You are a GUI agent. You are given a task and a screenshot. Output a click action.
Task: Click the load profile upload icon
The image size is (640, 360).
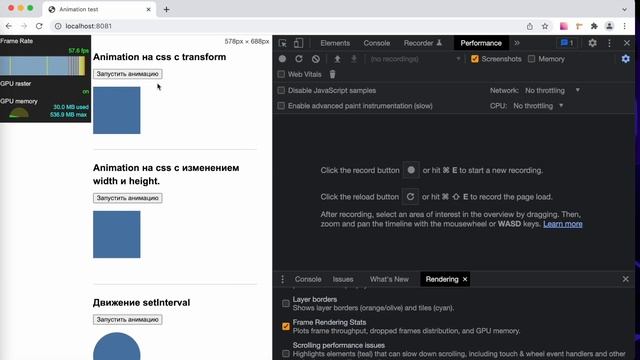337,59
